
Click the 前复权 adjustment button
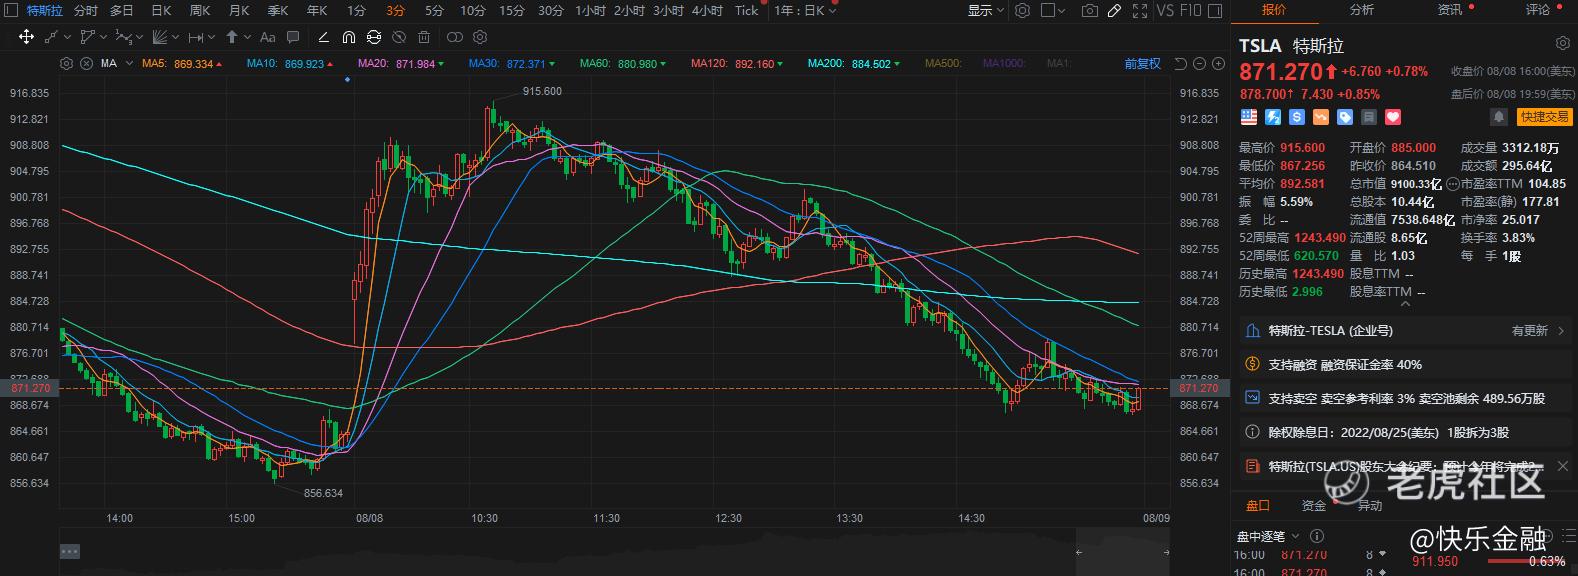point(1143,63)
